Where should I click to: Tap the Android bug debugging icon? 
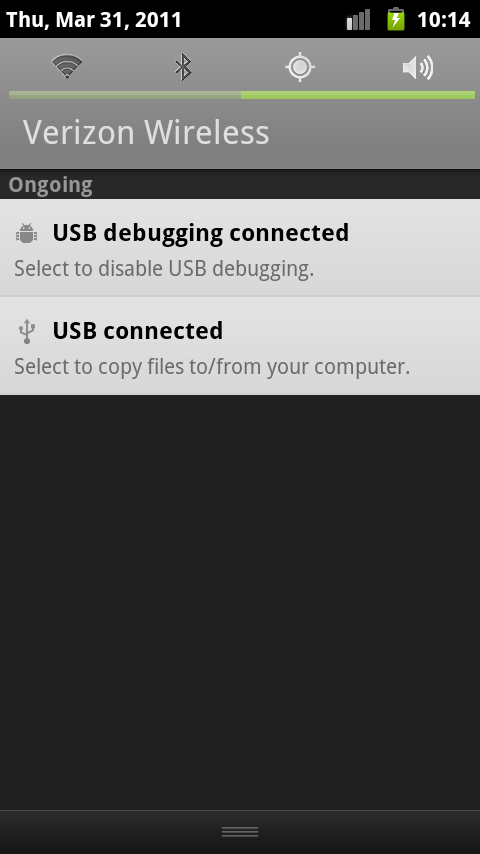(27, 233)
